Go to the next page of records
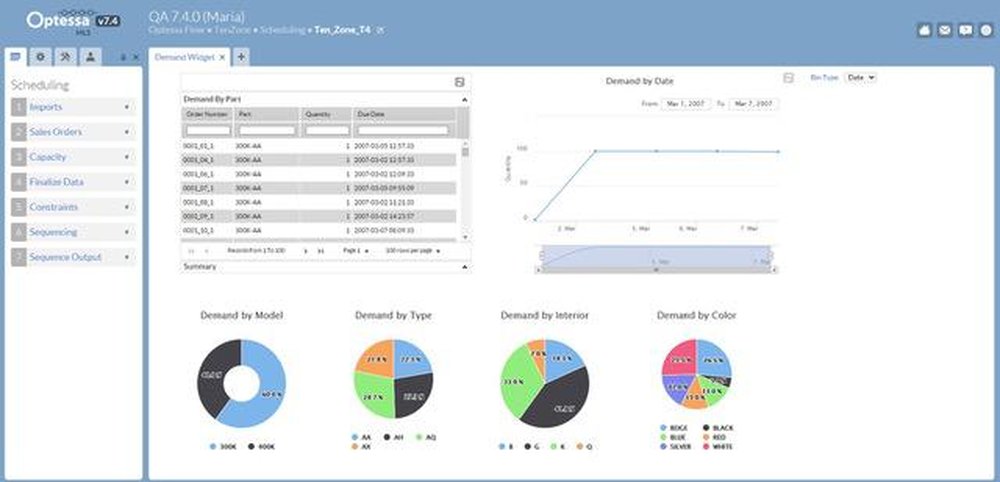The height and width of the screenshot is (482, 1000). [305, 251]
